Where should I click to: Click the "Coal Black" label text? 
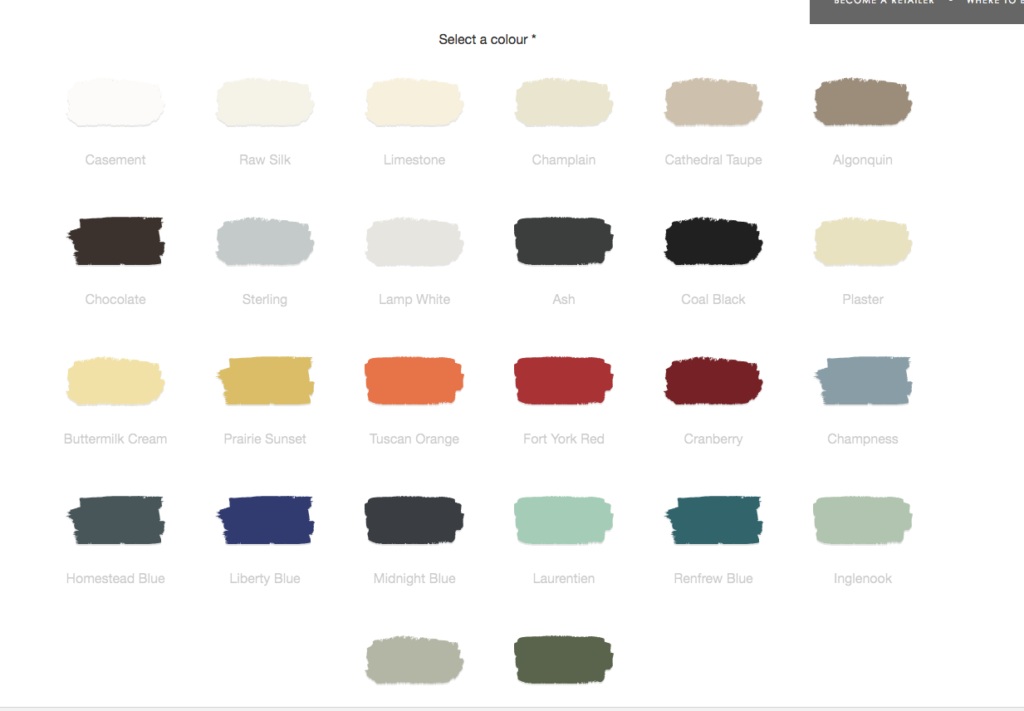(713, 300)
